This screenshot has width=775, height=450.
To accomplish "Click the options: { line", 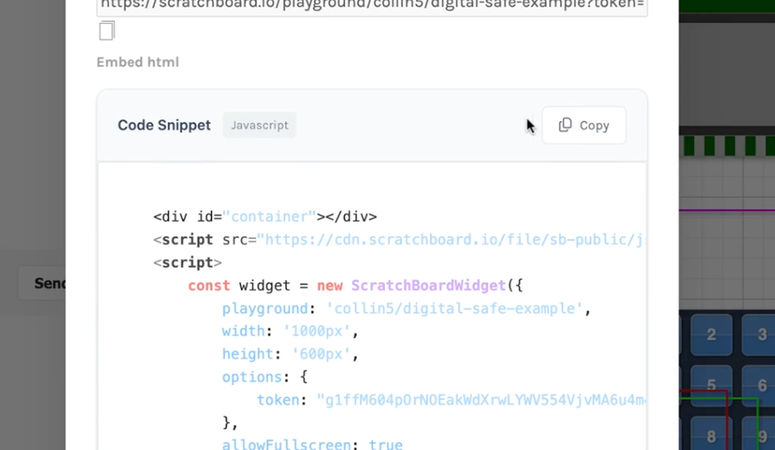I will 265,377.
